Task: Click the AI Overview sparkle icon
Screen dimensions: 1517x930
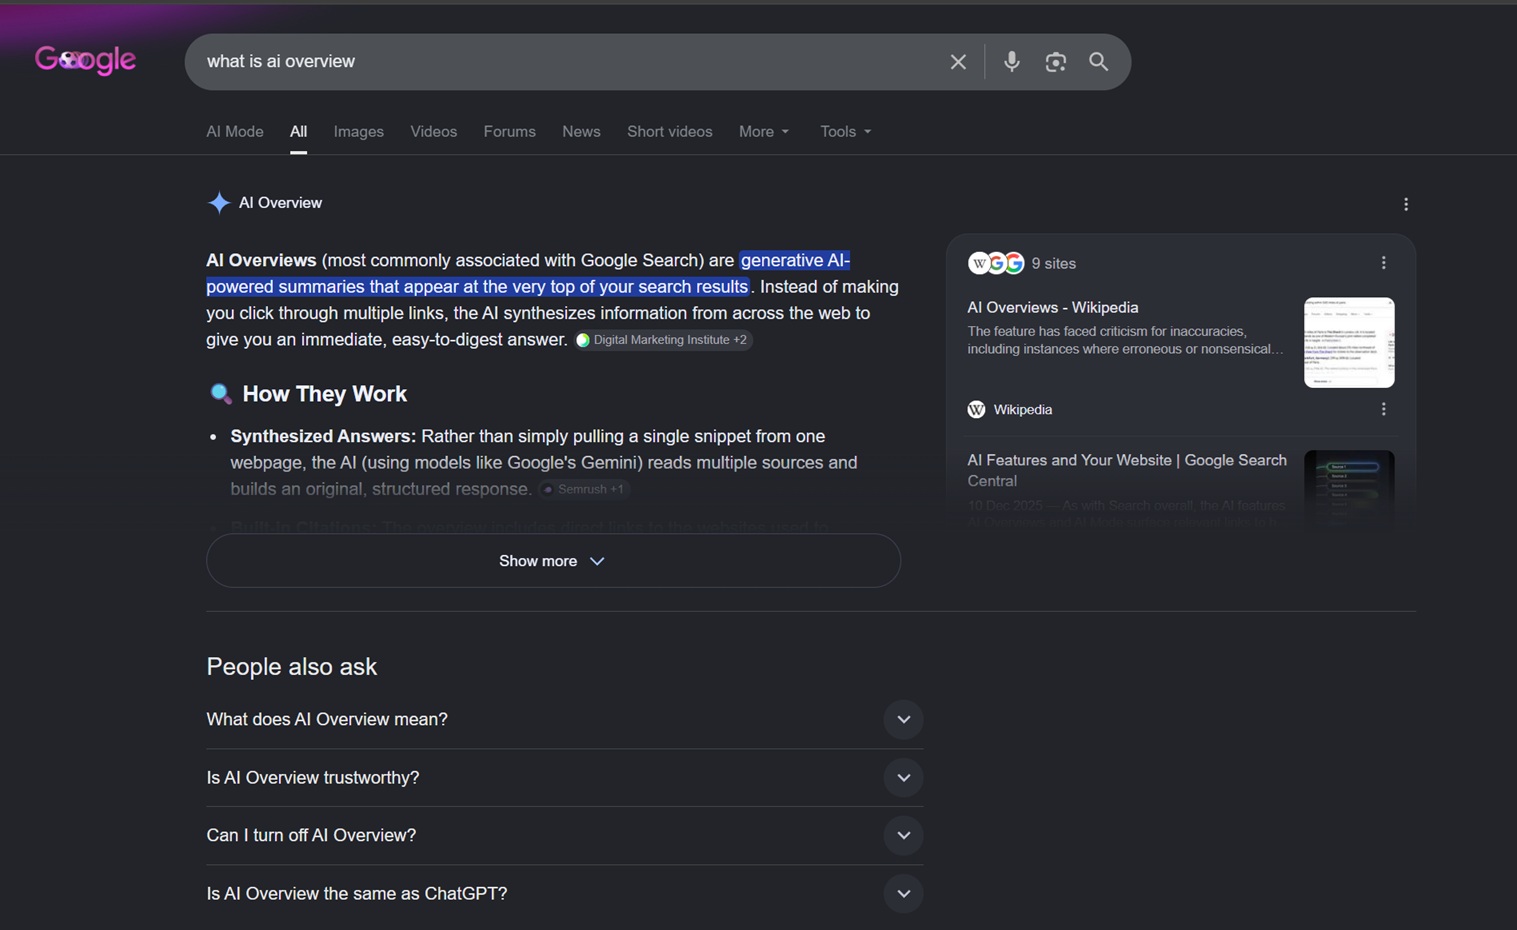Action: pyautogui.click(x=218, y=203)
